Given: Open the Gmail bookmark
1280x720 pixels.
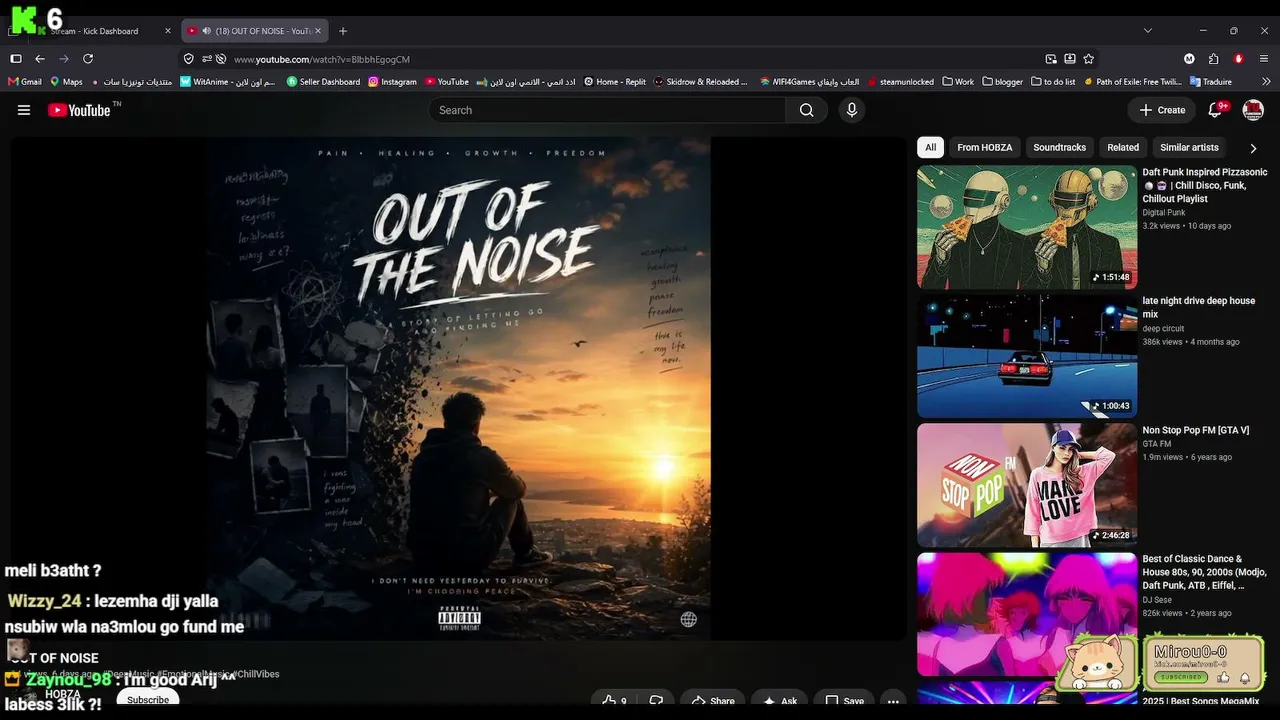Looking at the screenshot, I should click(25, 82).
